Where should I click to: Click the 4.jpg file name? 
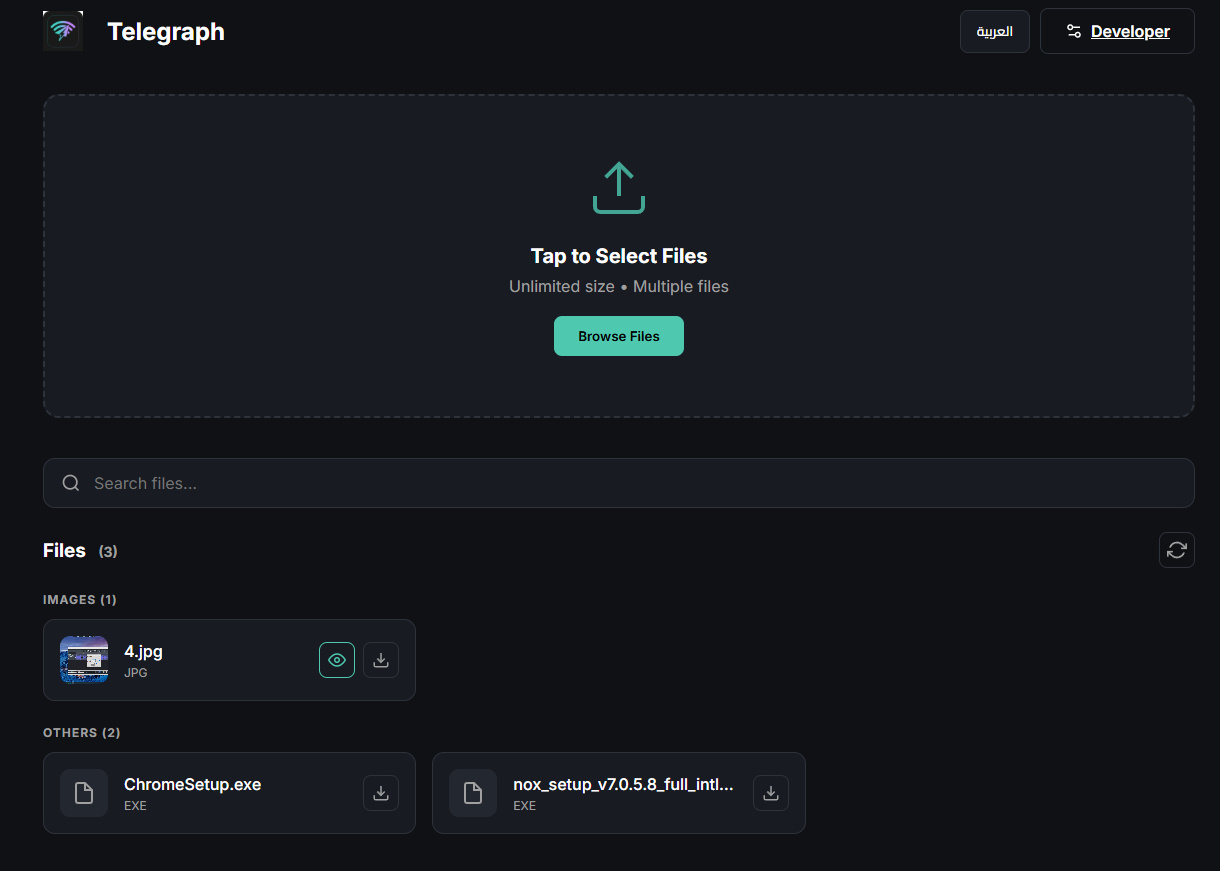tap(143, 652)
